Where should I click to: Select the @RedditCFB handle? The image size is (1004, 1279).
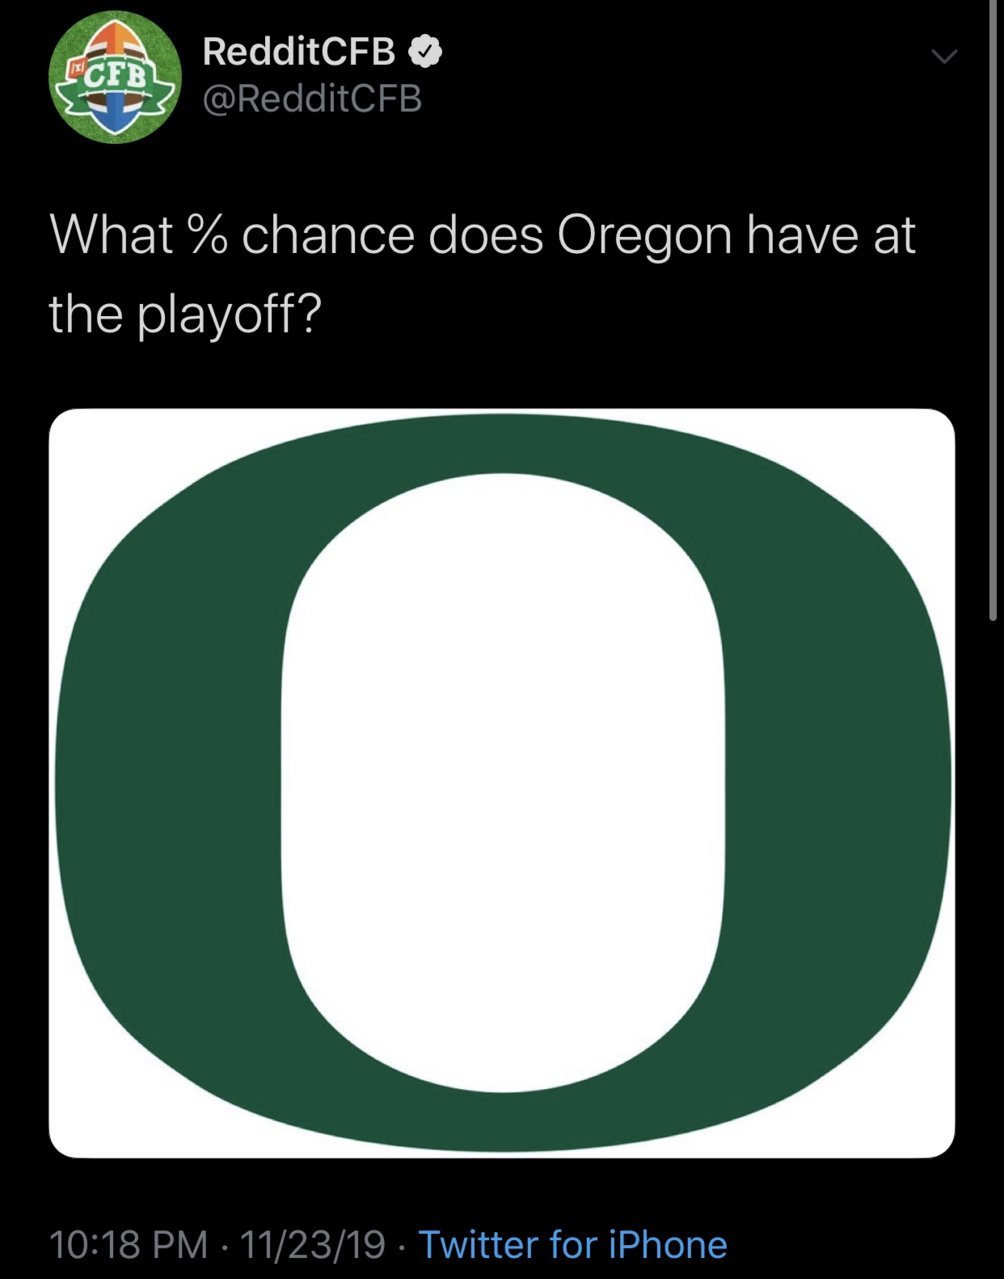click(x=312, y=99)
